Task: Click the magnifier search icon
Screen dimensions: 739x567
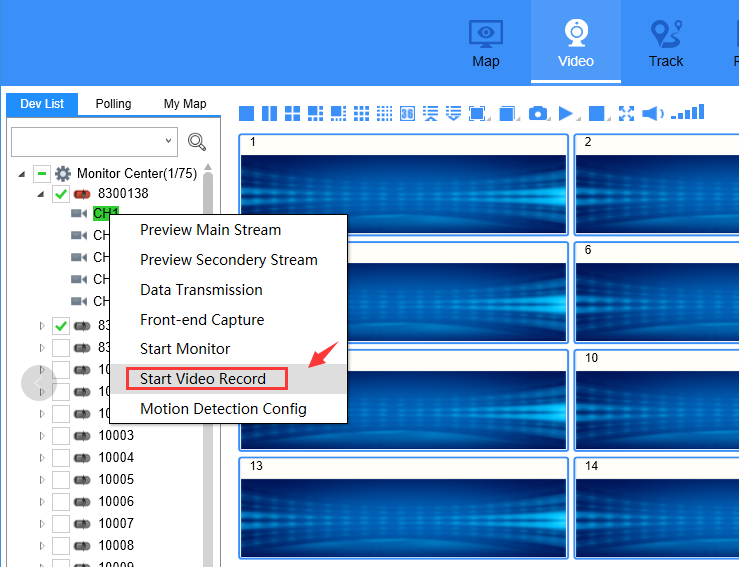Action: point(197,142)
